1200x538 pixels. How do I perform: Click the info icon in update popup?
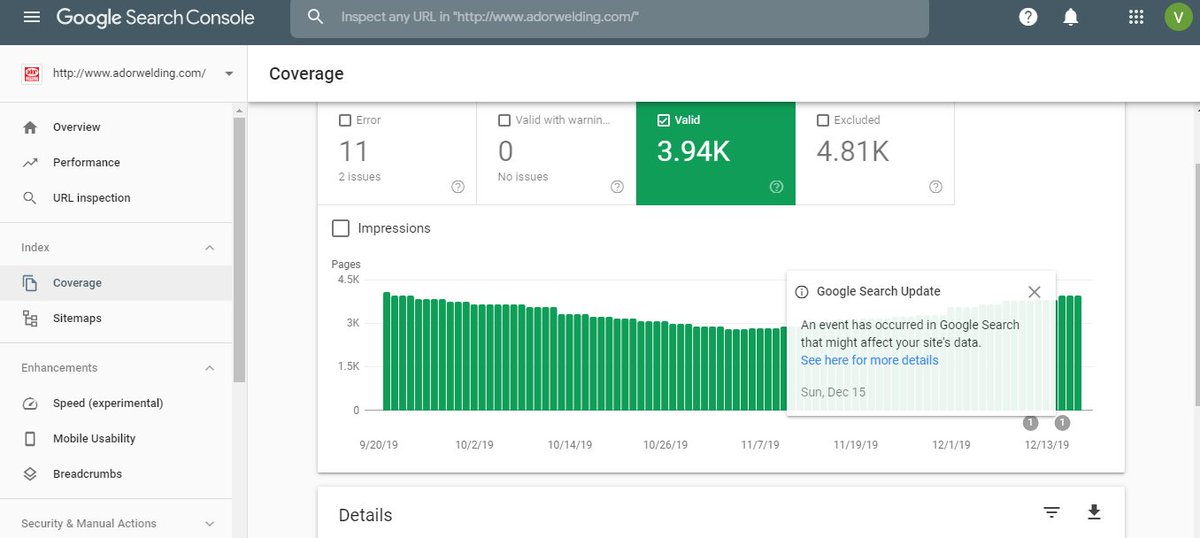point(801,292)
